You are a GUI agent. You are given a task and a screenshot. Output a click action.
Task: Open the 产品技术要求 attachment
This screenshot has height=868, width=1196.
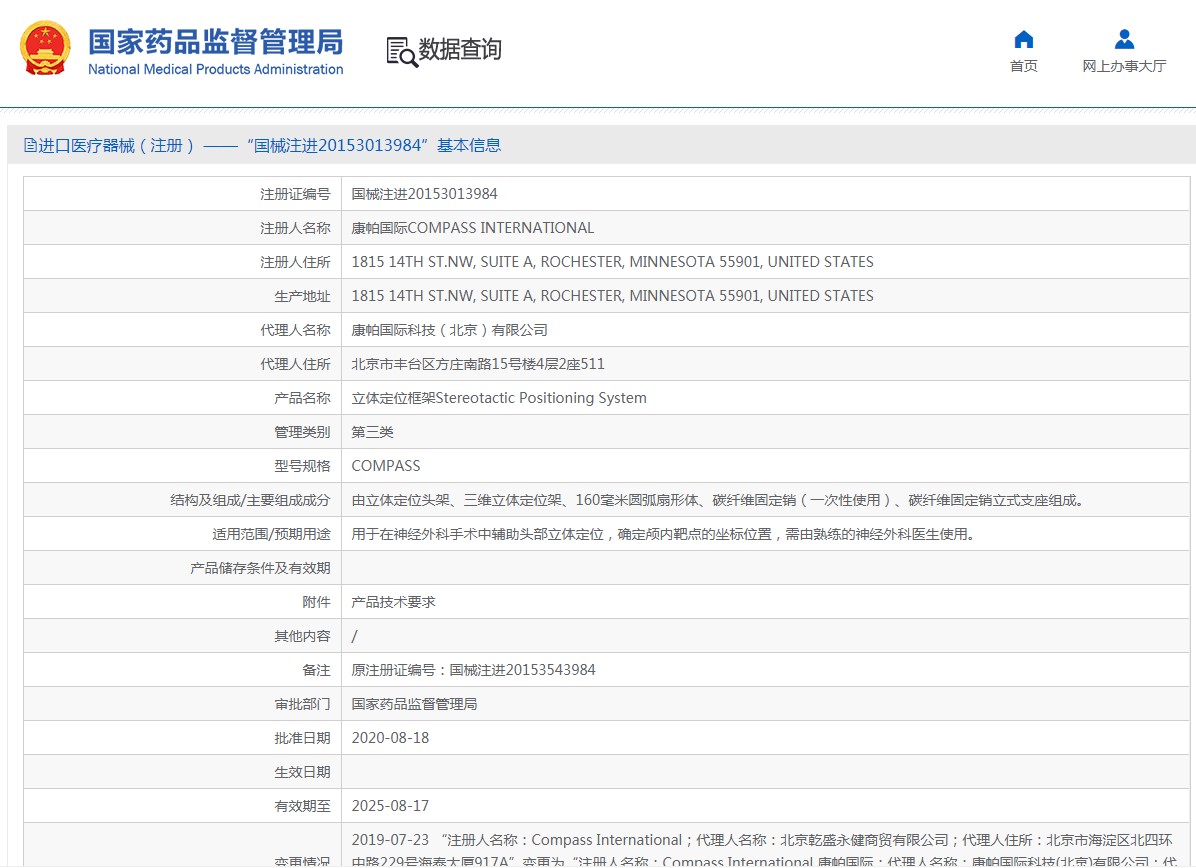pyautogui.click(x=393, y=602)
